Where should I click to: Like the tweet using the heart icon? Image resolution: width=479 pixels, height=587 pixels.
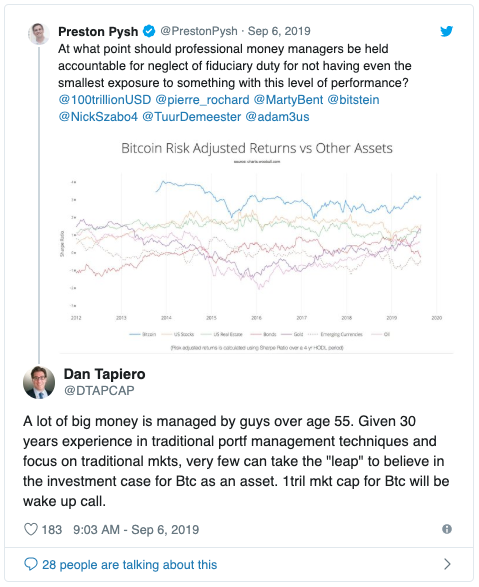pos(31,529)
